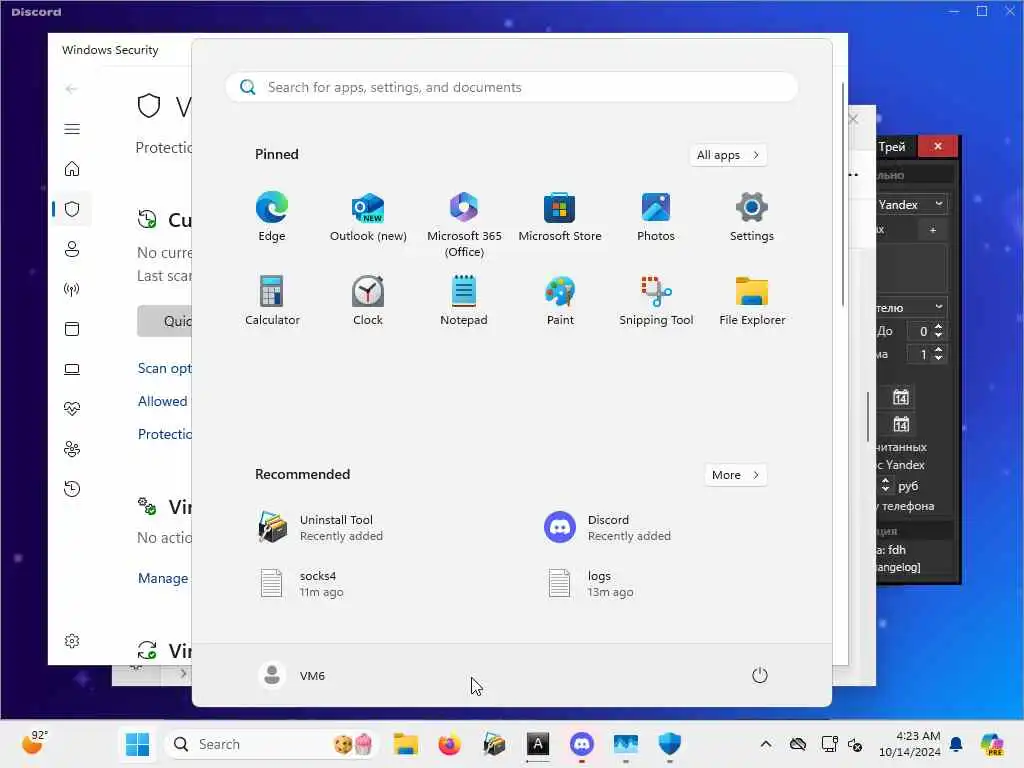The width and height of the screenshot is (1024, 768).
Task: Show hidden system tray icons
Action: point(765,744)
